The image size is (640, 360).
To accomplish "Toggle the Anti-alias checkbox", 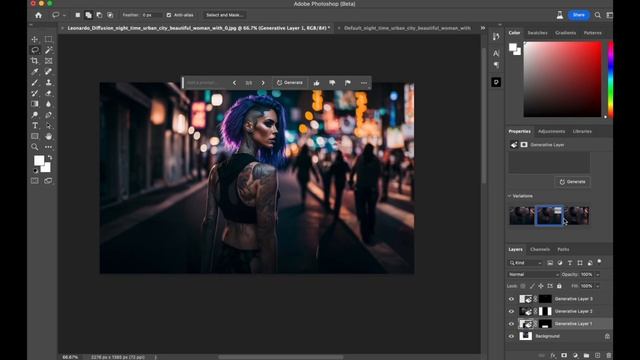I will click(x=169, y=15).
